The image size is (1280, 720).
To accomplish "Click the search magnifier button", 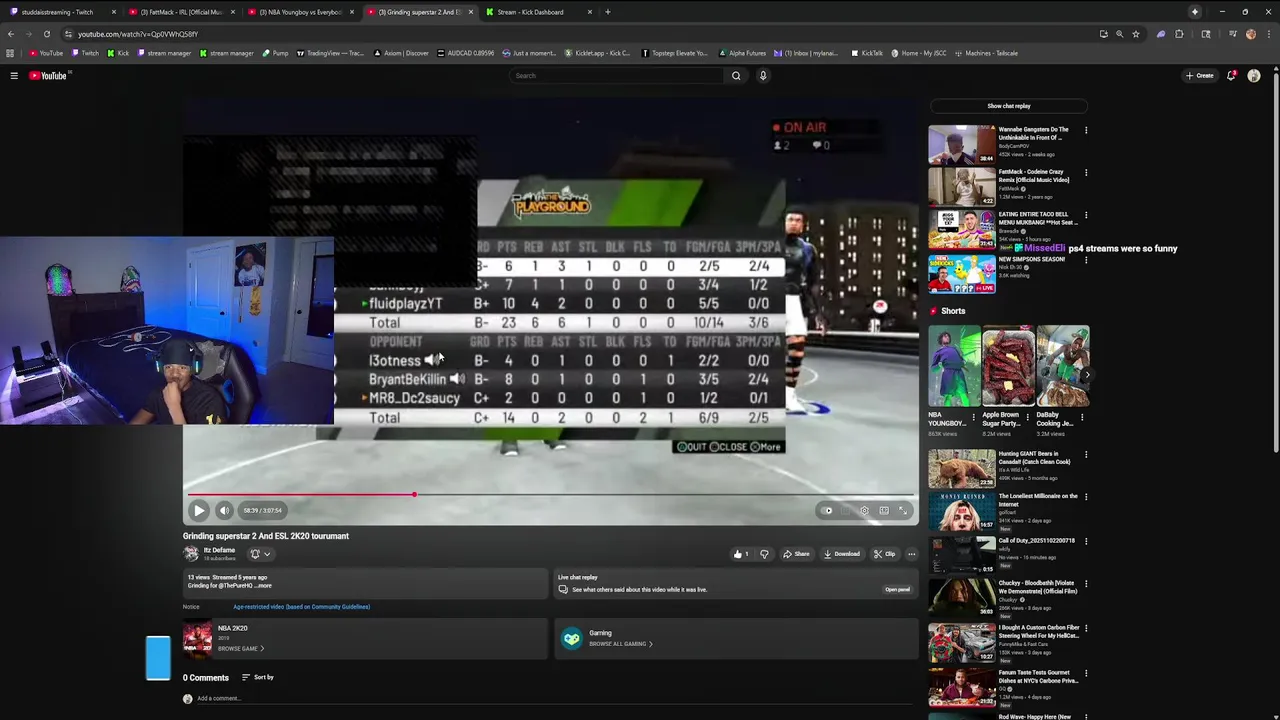I will click(736, 75).
